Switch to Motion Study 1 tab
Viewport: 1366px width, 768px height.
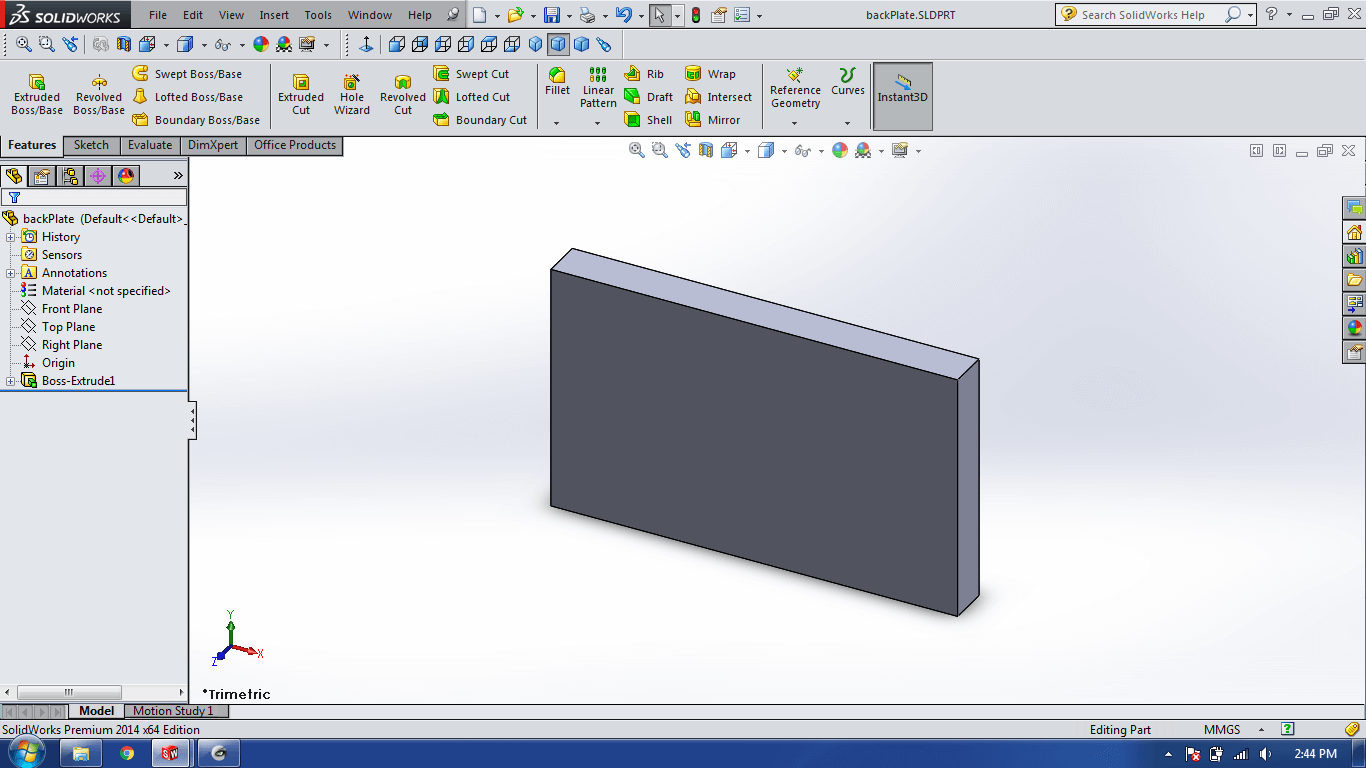point(173,711)
